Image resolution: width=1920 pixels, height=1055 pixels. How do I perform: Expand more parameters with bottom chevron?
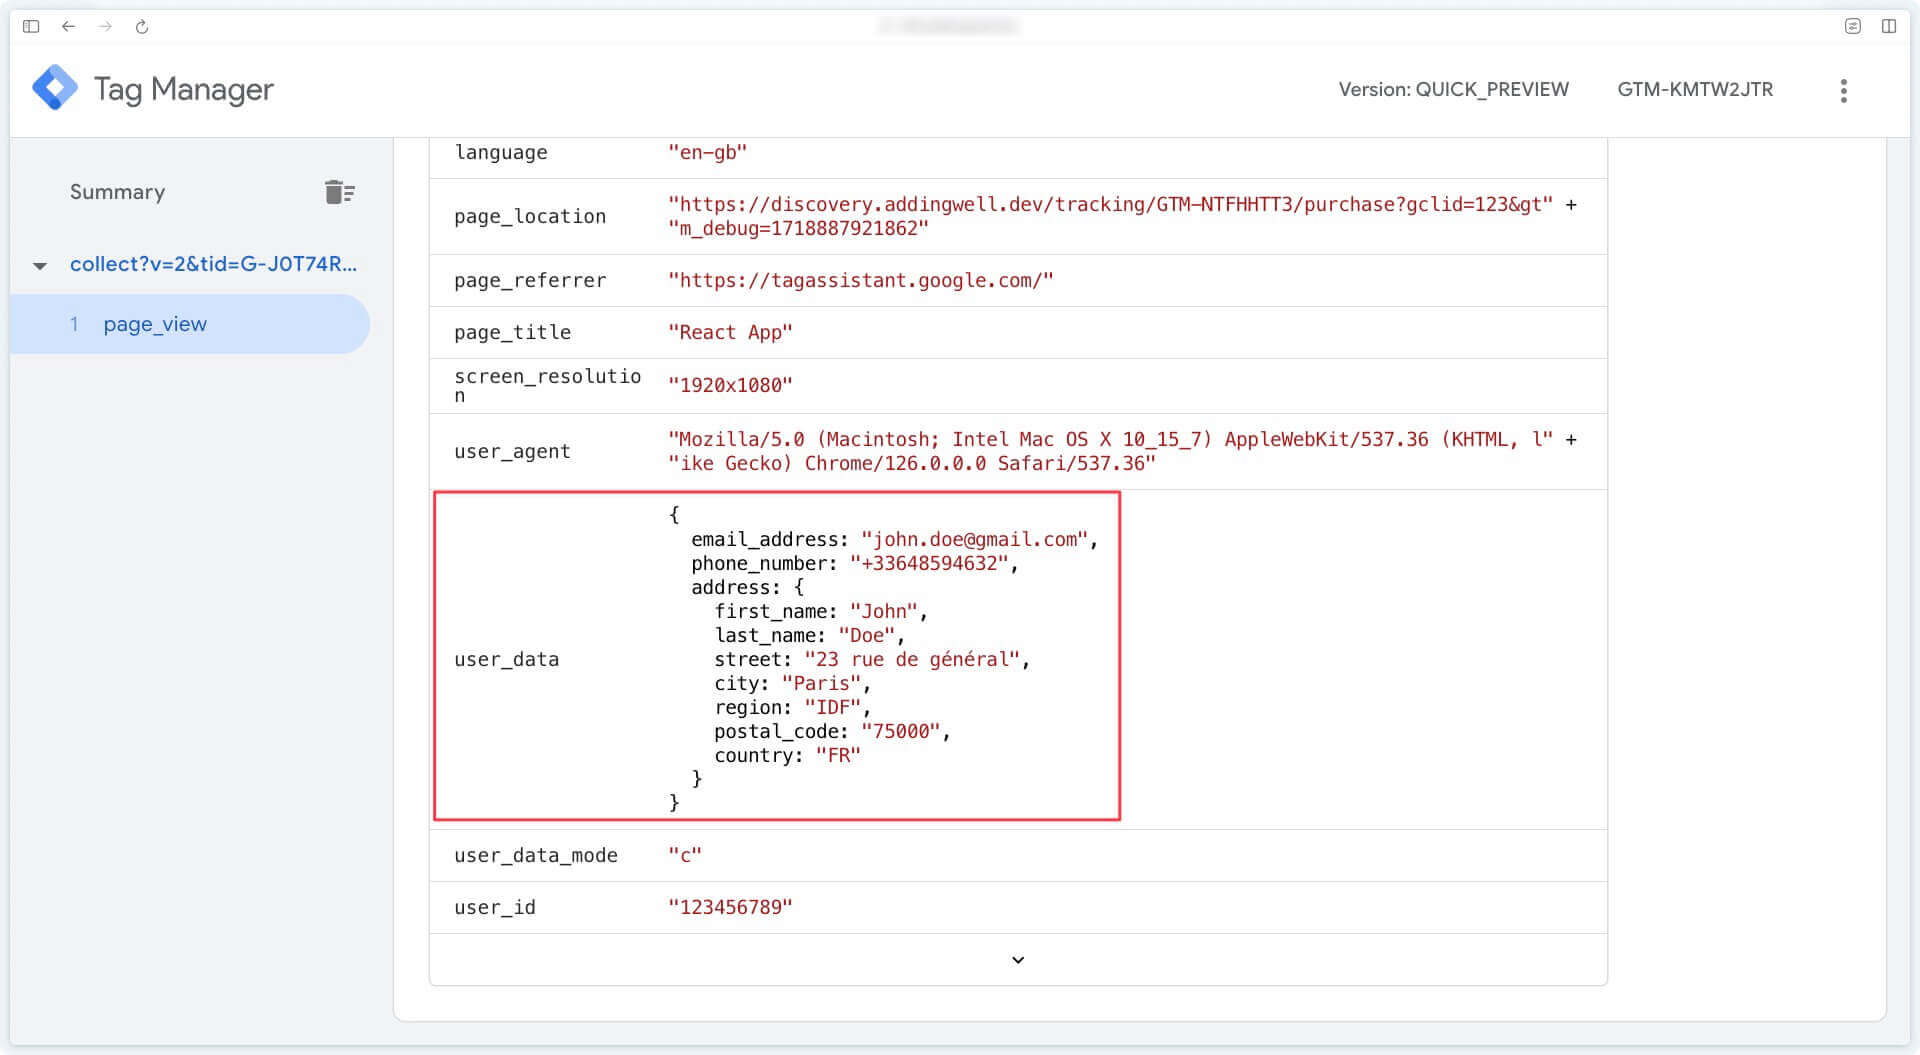(x=1018, y=960)
